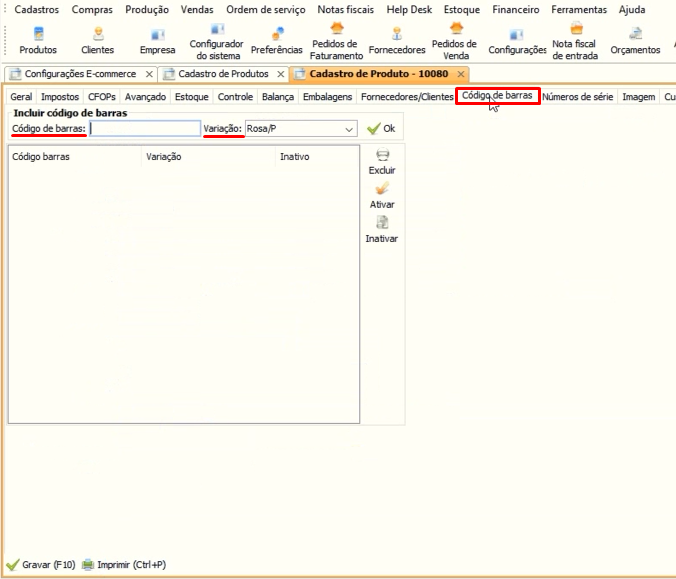Open the Configurações toolbar icon

click(x=516, y=34)
